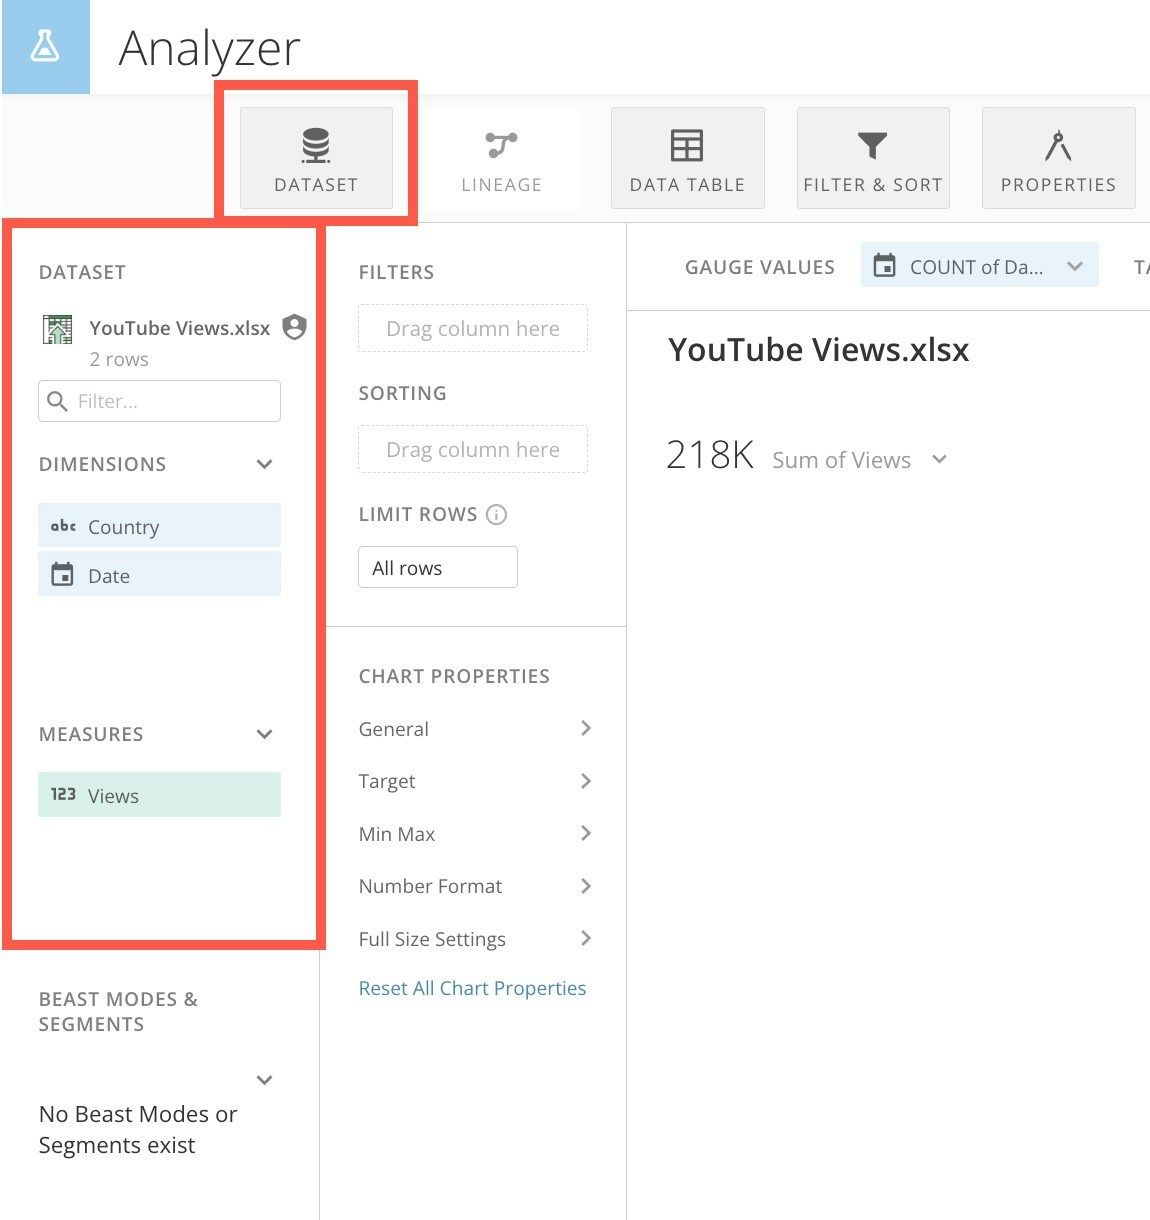Image resolution: width=1150 pixels, height=1220 pixels.
Task: Select the Date dimension
Action: pos(159,575)
